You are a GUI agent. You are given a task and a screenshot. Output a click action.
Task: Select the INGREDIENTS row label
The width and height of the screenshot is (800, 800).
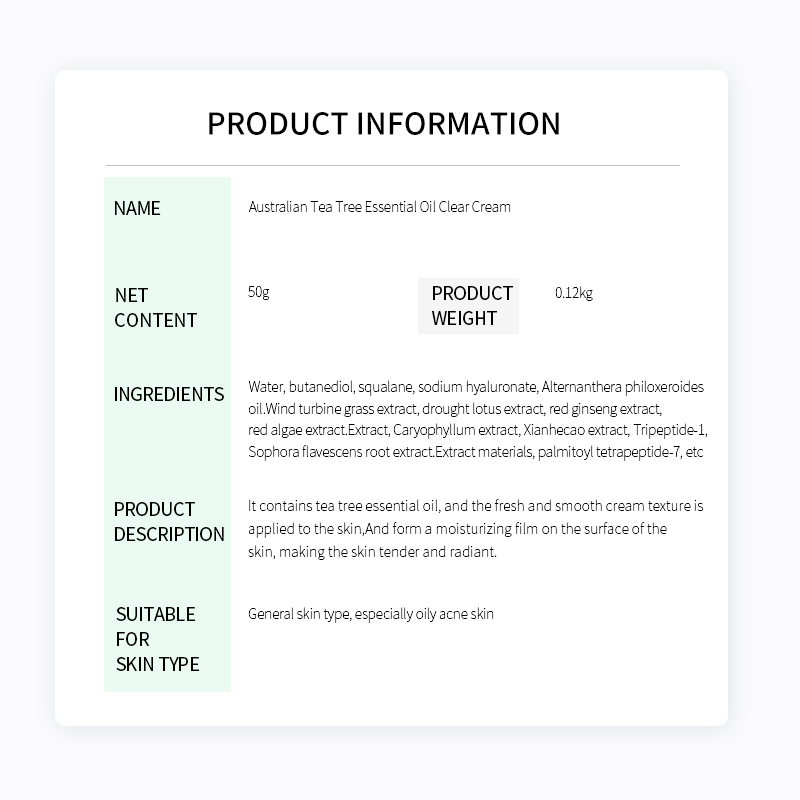click(x=169, y=394)
